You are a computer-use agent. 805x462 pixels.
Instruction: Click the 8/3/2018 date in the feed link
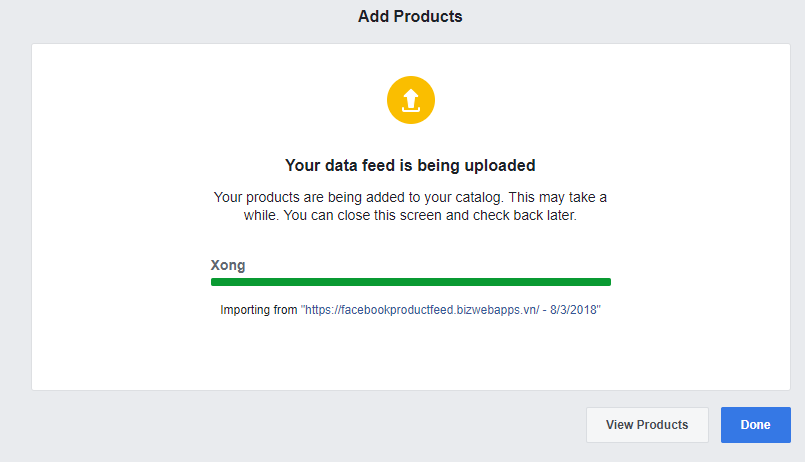tap(573, 310)
